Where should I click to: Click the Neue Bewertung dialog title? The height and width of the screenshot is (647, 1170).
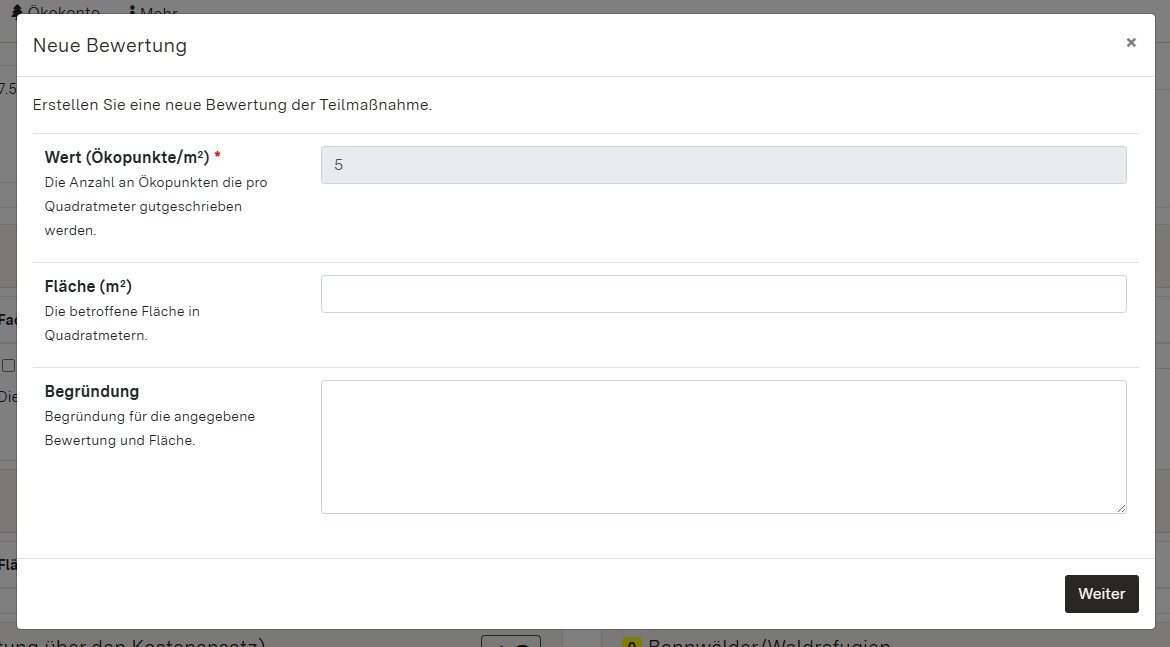pyautogui.click(x=110, y=45)
